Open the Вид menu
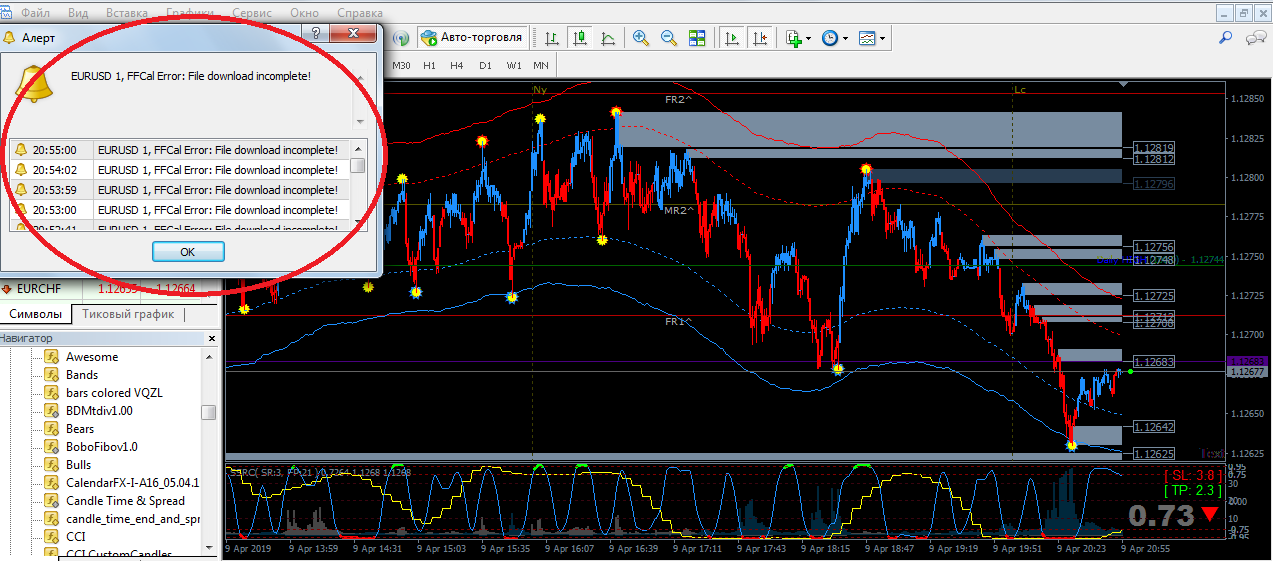 pos(78,14)
